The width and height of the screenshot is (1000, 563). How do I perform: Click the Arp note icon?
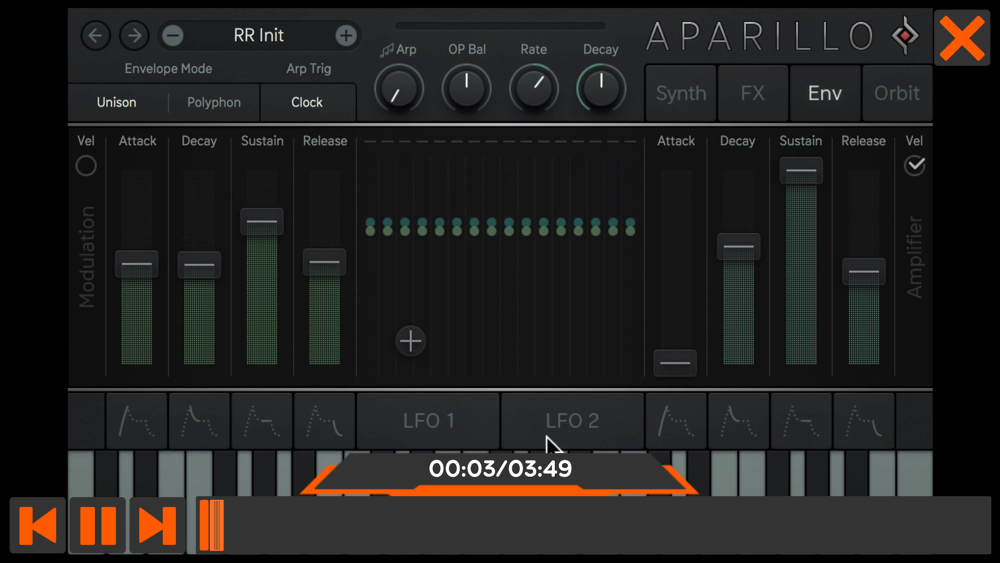[x=386, y=50]
